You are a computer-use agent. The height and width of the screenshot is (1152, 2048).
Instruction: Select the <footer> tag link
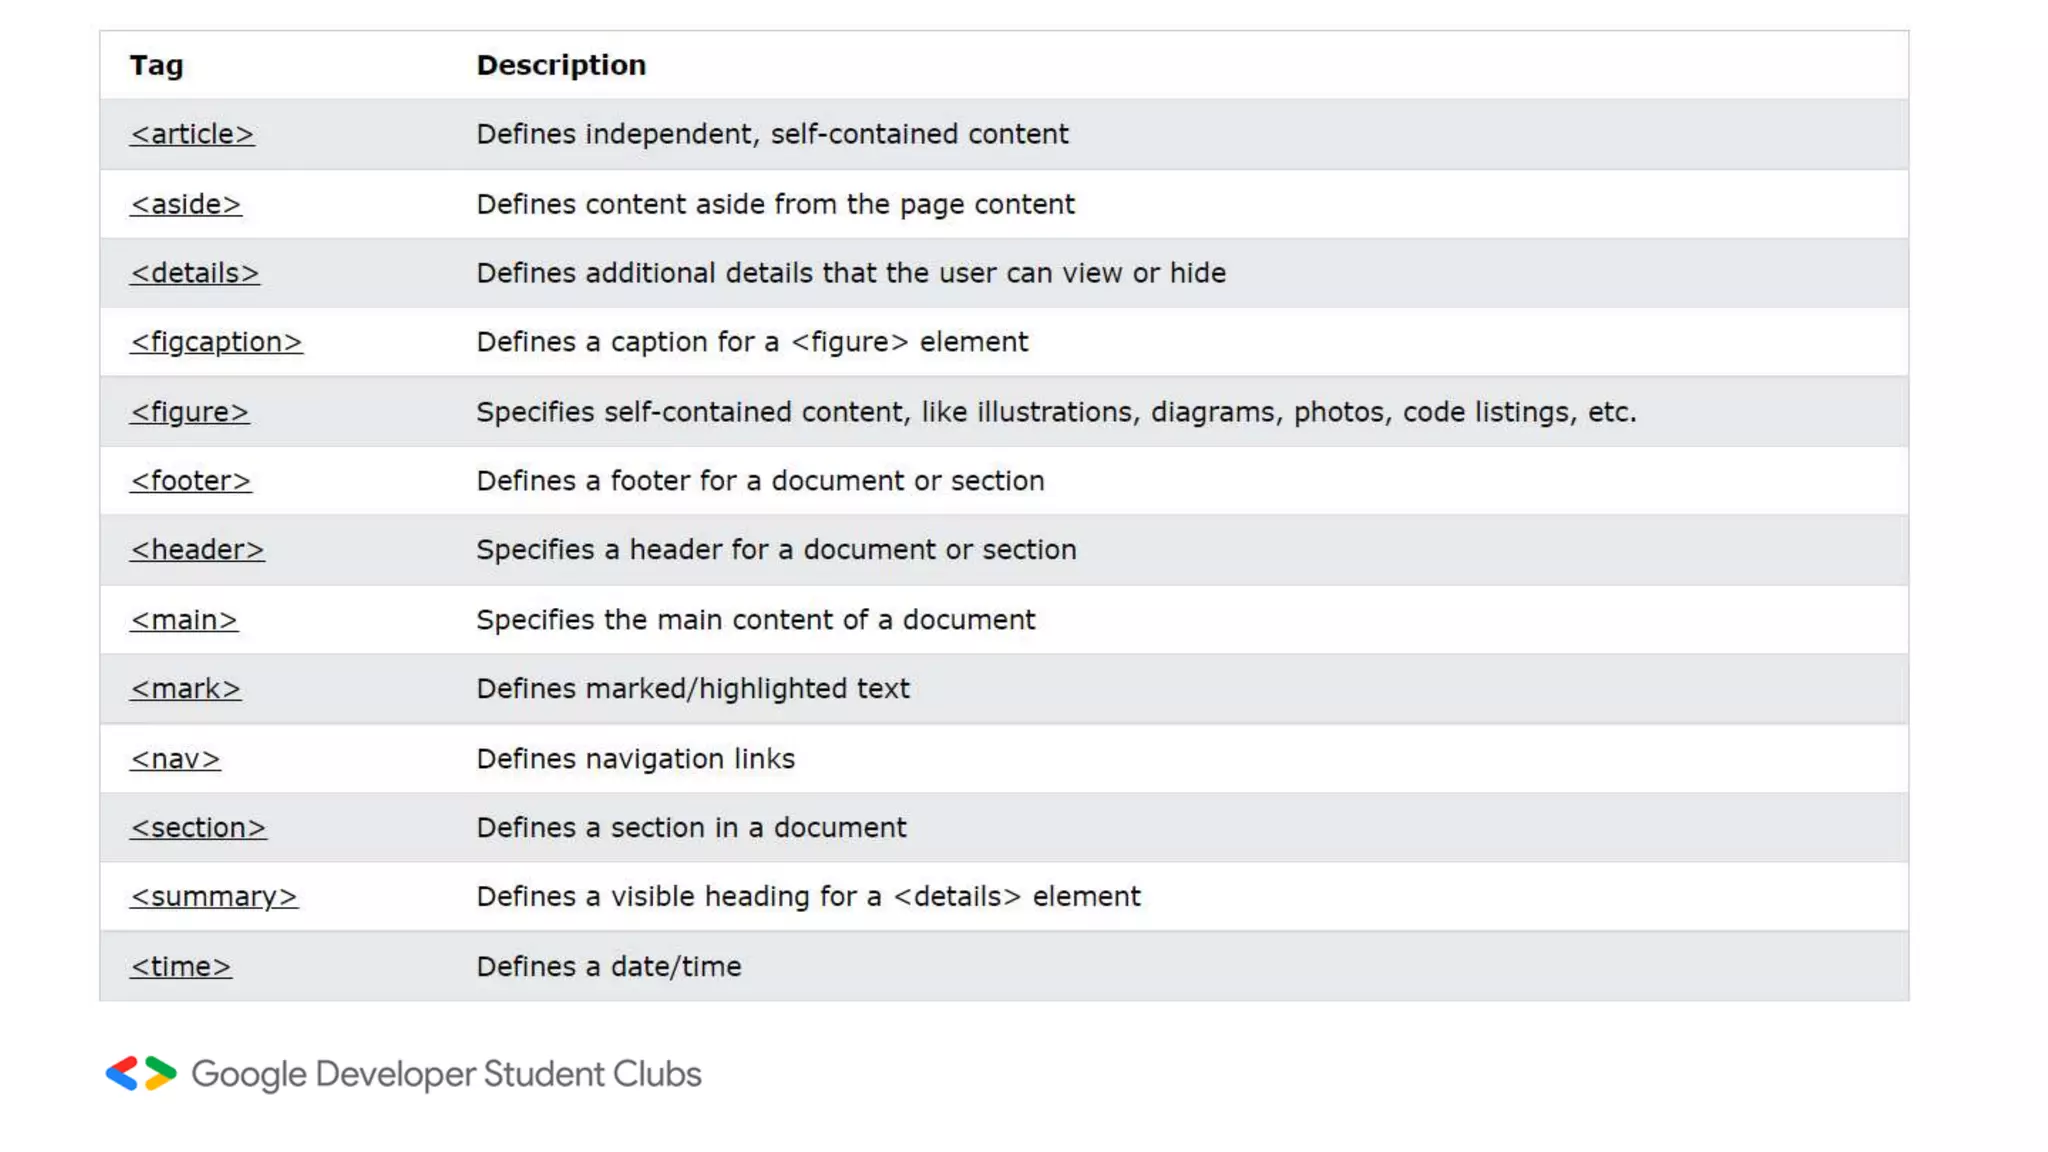click(190, 481)
